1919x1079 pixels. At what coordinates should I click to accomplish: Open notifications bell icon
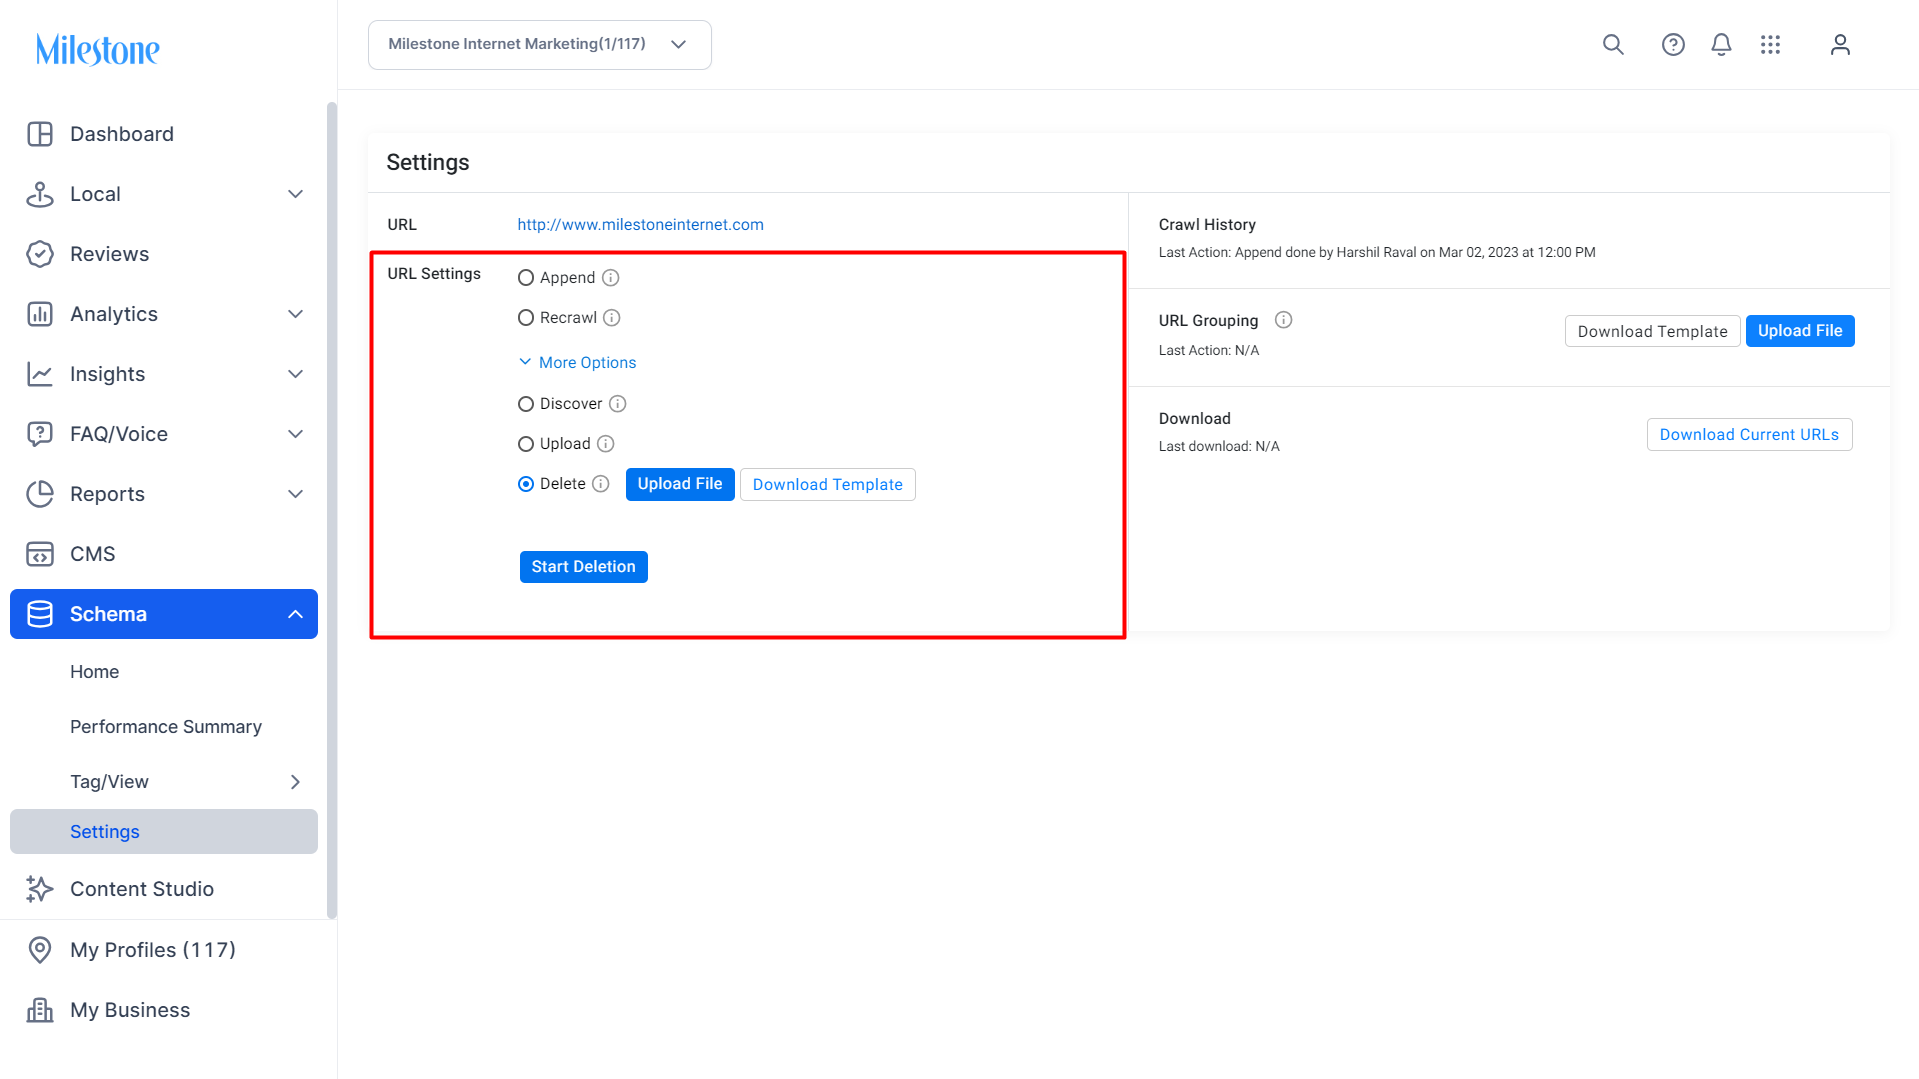pyautogui.click(x=1721, y=45)
